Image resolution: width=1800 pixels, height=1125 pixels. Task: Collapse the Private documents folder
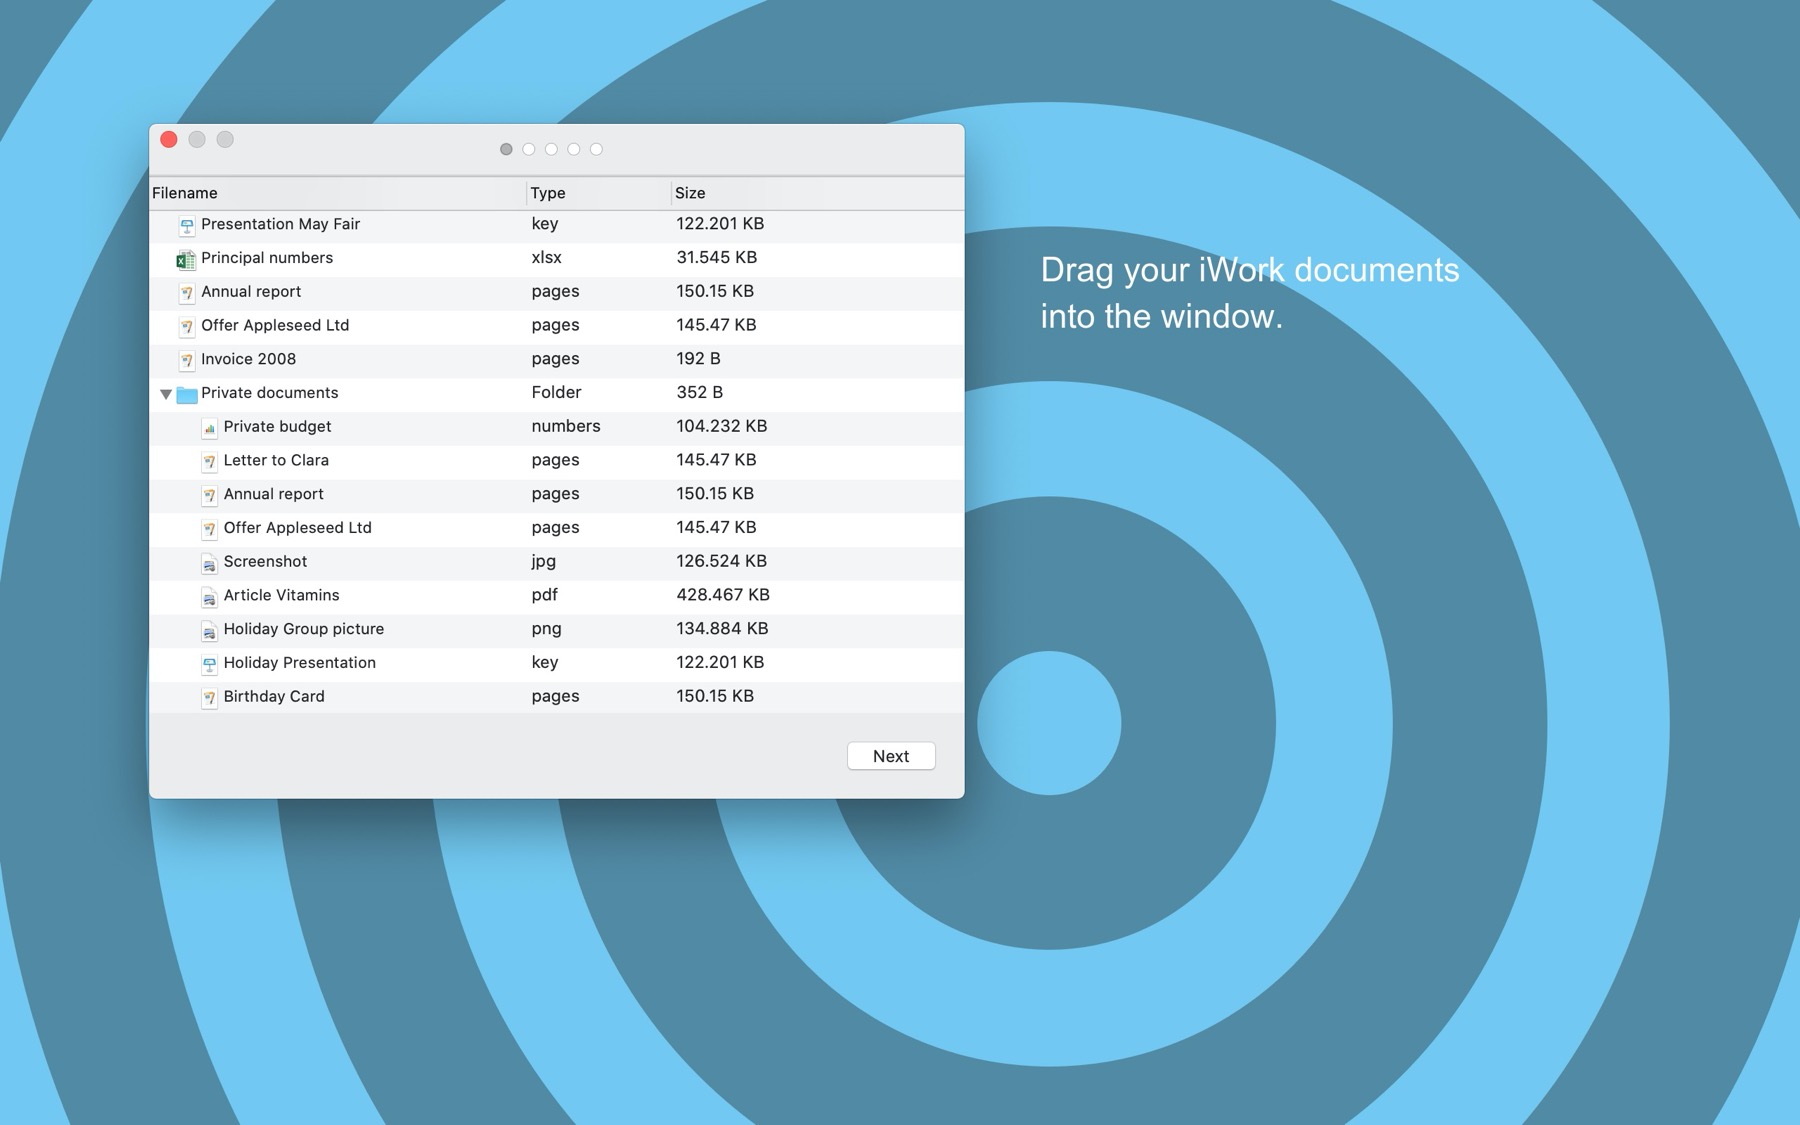pos(166,393)
